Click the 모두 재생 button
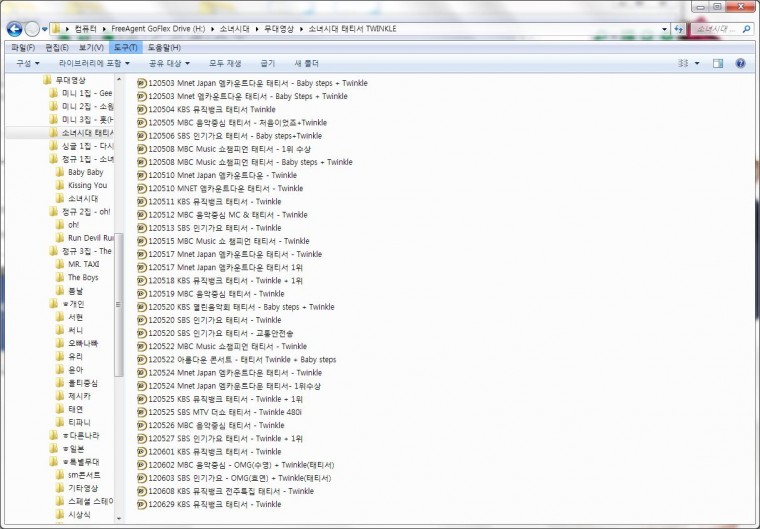 225,64
